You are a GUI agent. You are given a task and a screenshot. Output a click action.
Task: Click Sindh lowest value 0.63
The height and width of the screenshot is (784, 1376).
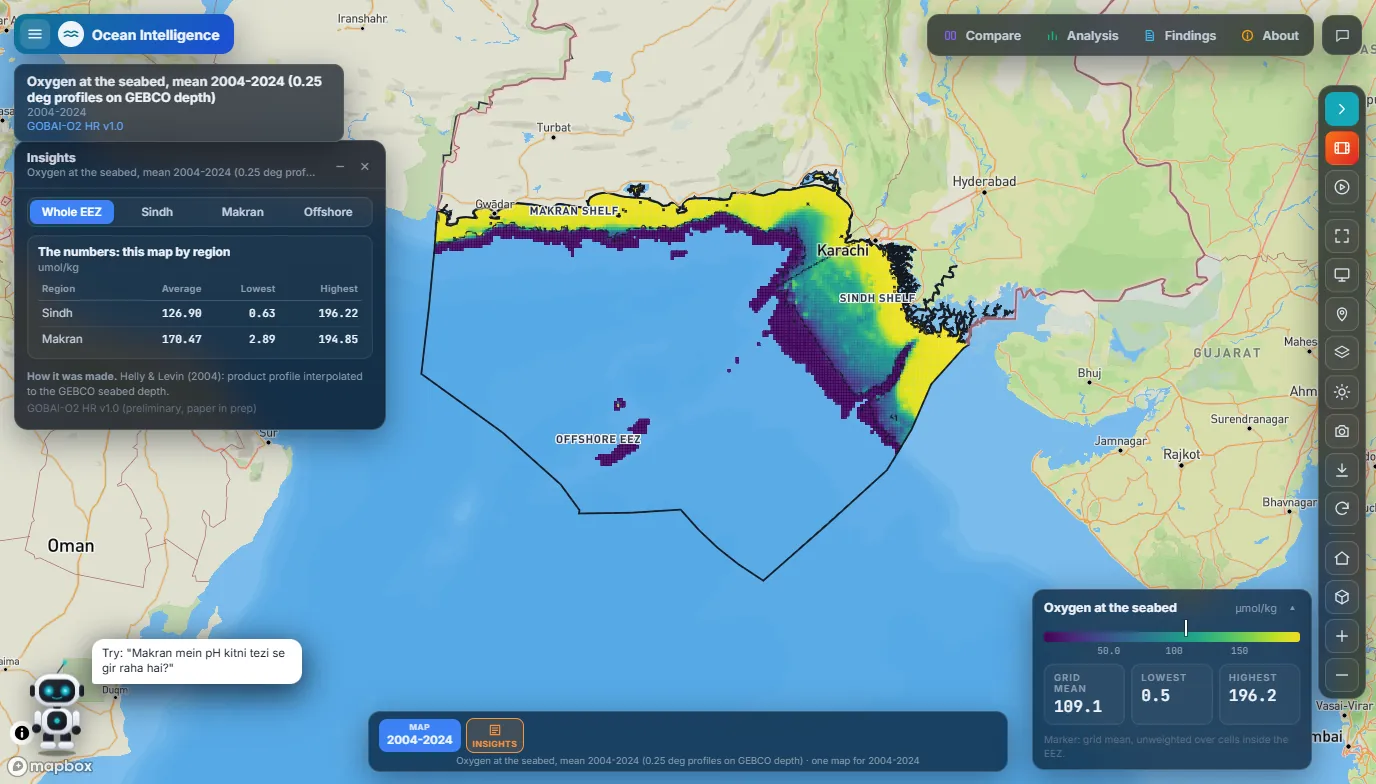pos(263,313)
